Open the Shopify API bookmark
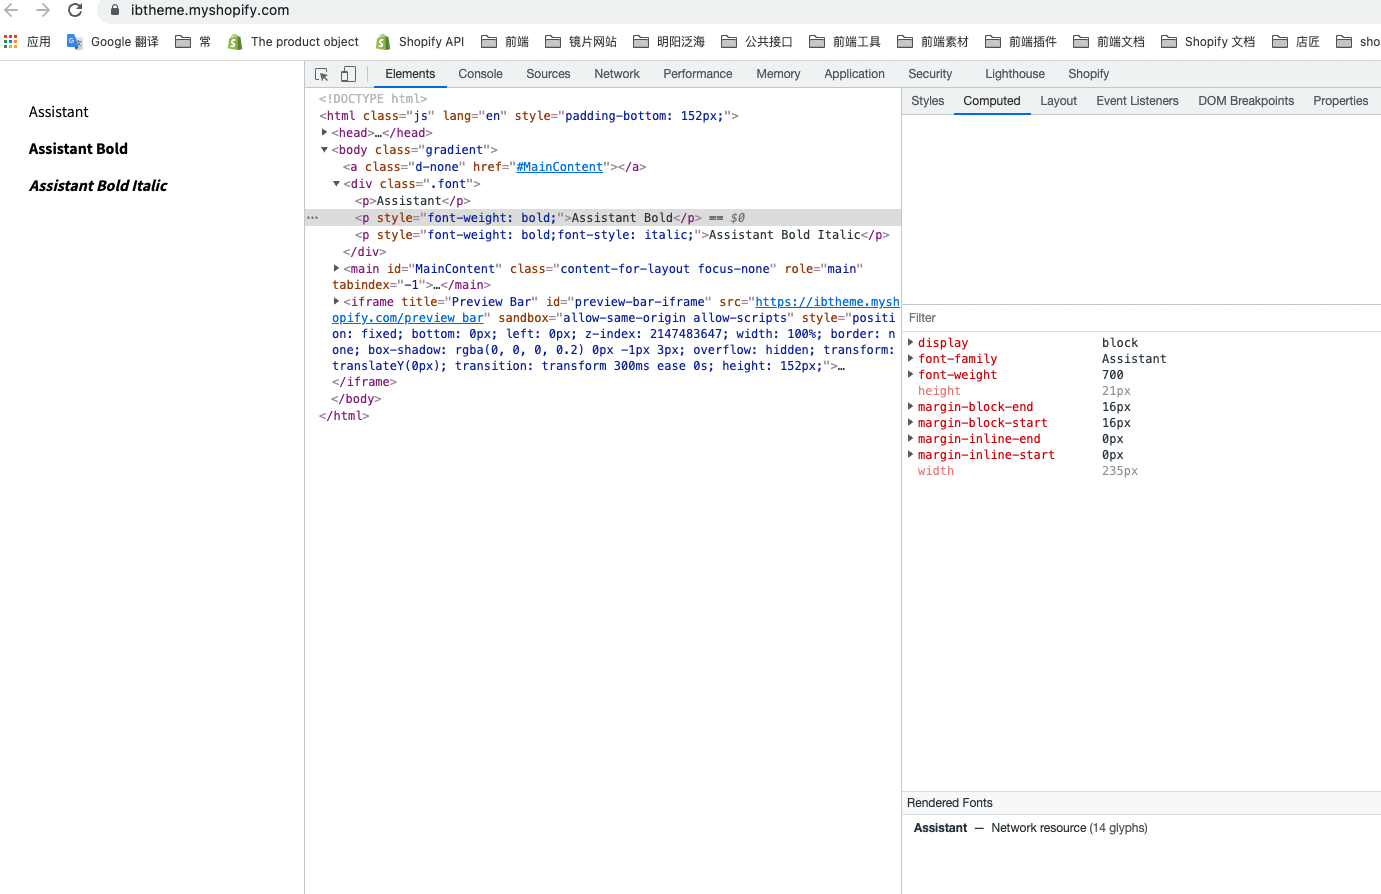The width and height of the screenshot is (1381, 894). point(420,42)
